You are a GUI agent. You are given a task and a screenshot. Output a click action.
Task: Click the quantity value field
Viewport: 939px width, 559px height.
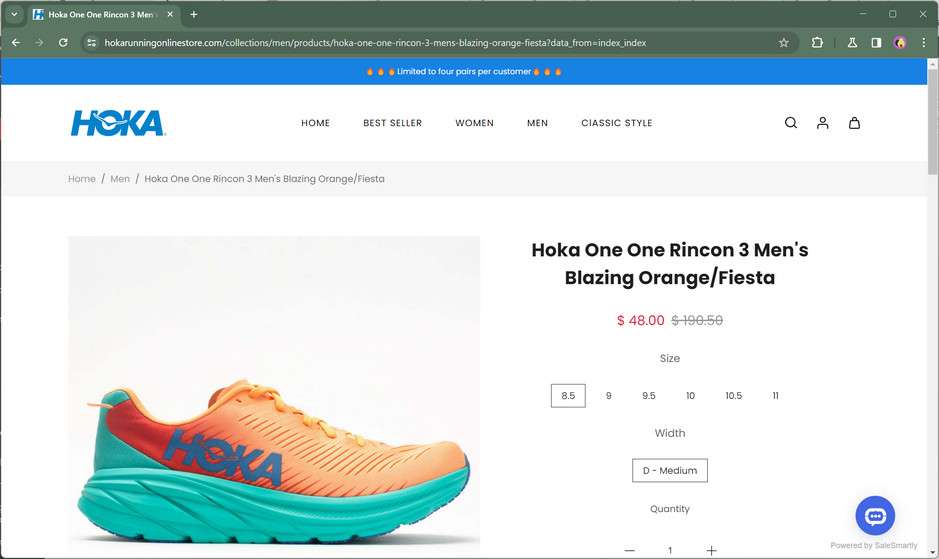tap(670, 550)
